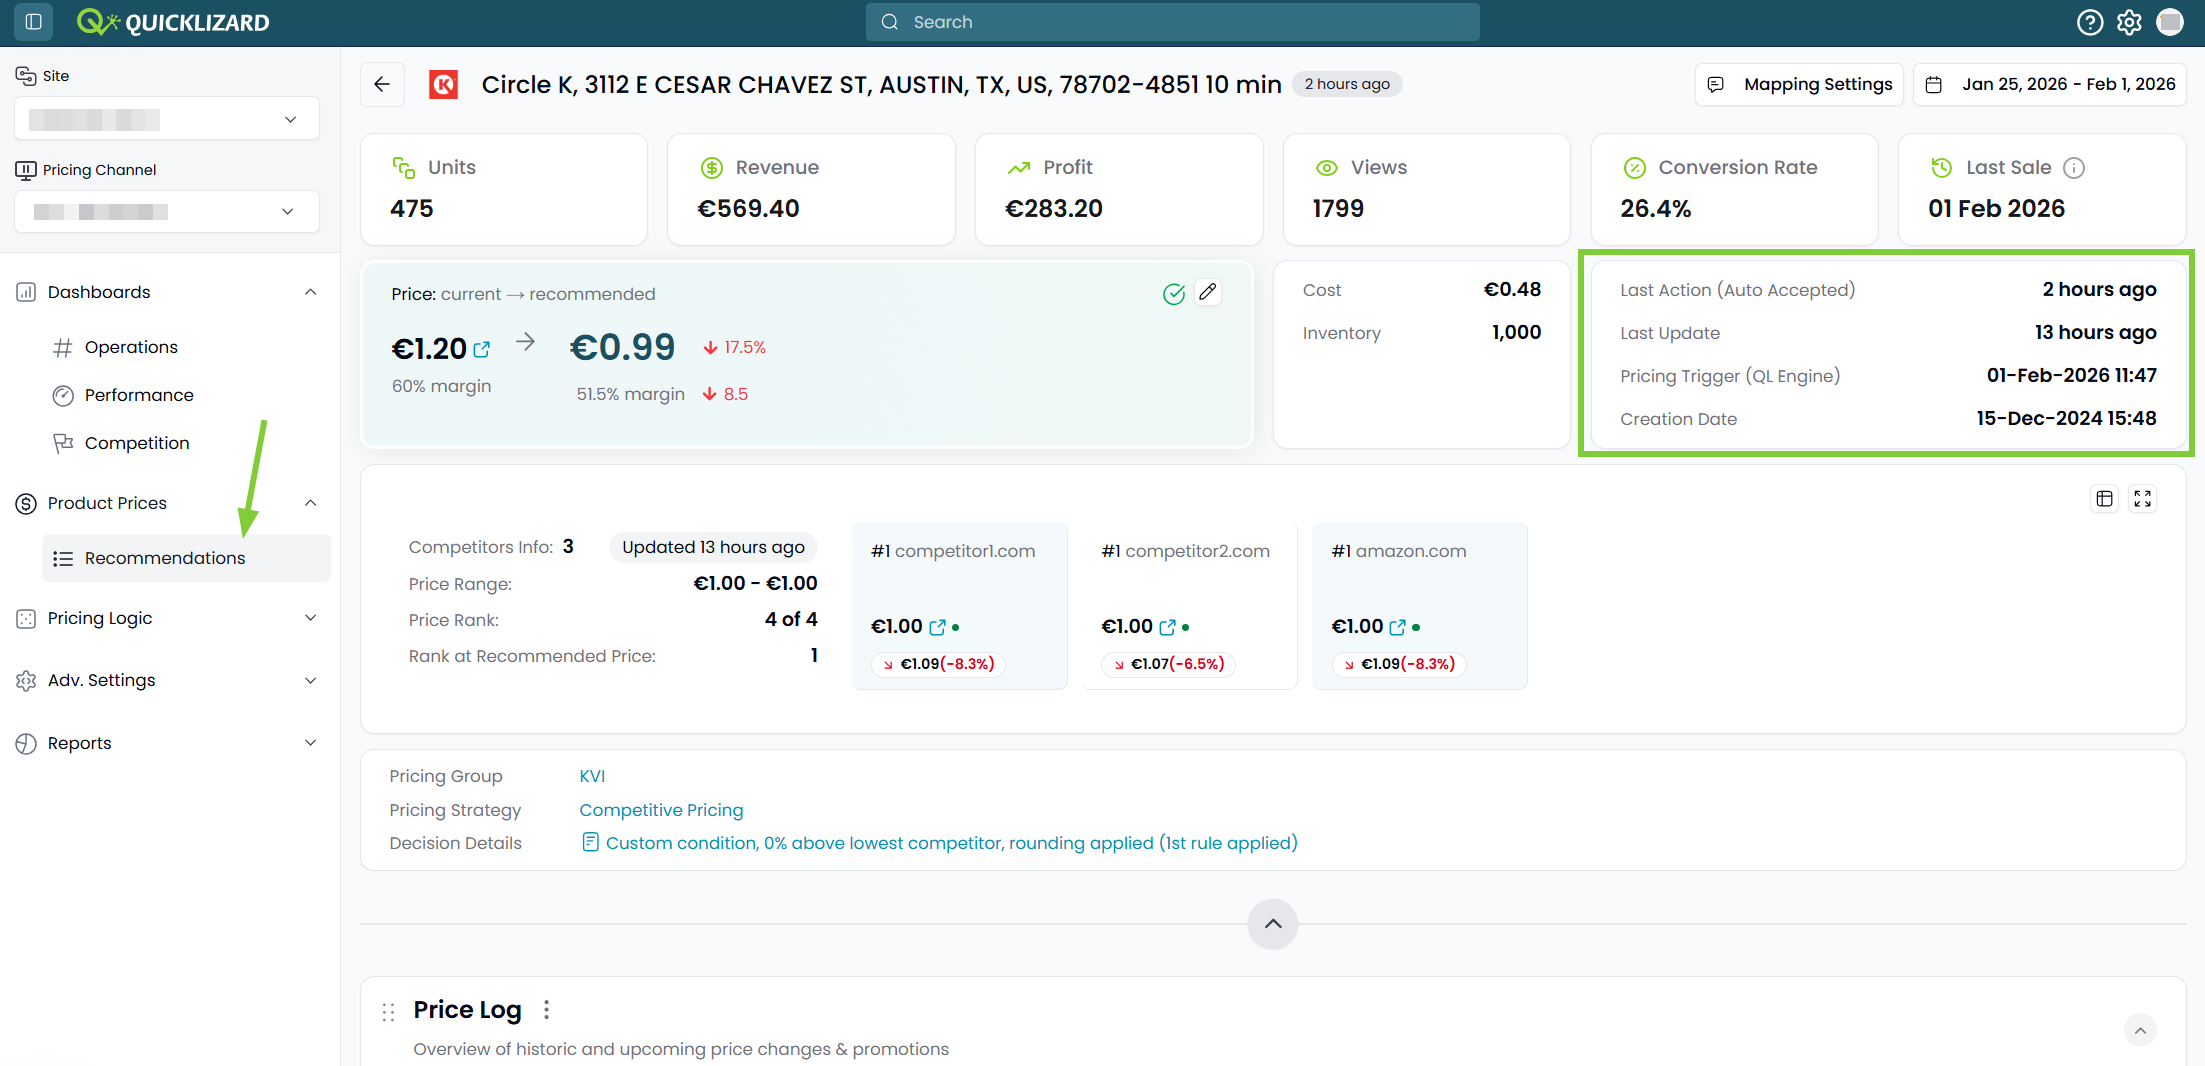Viewport: 2205px width, 1066px height.
Task: Click the back arrow button
Action: coord(382,84)
